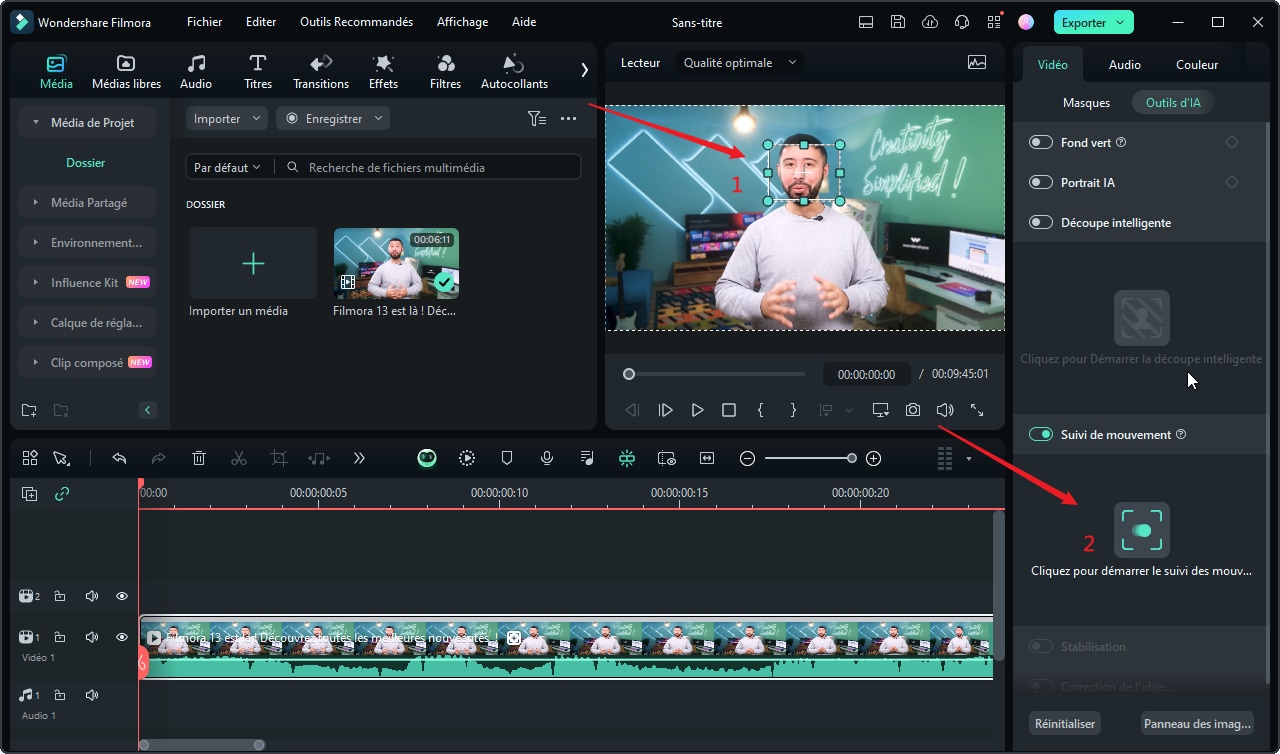Click the fullscreen preview icon
Screen dimensions: 1280x754
pos(977,410)
